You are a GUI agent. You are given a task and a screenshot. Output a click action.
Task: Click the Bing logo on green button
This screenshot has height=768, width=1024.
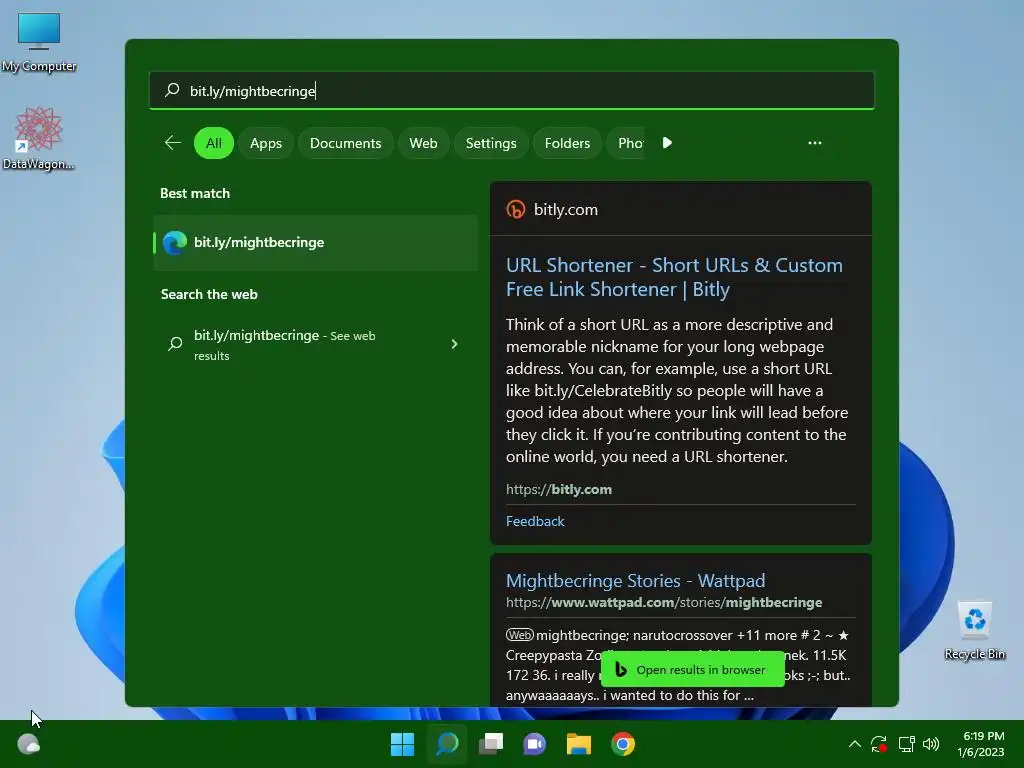click(621, 669)
